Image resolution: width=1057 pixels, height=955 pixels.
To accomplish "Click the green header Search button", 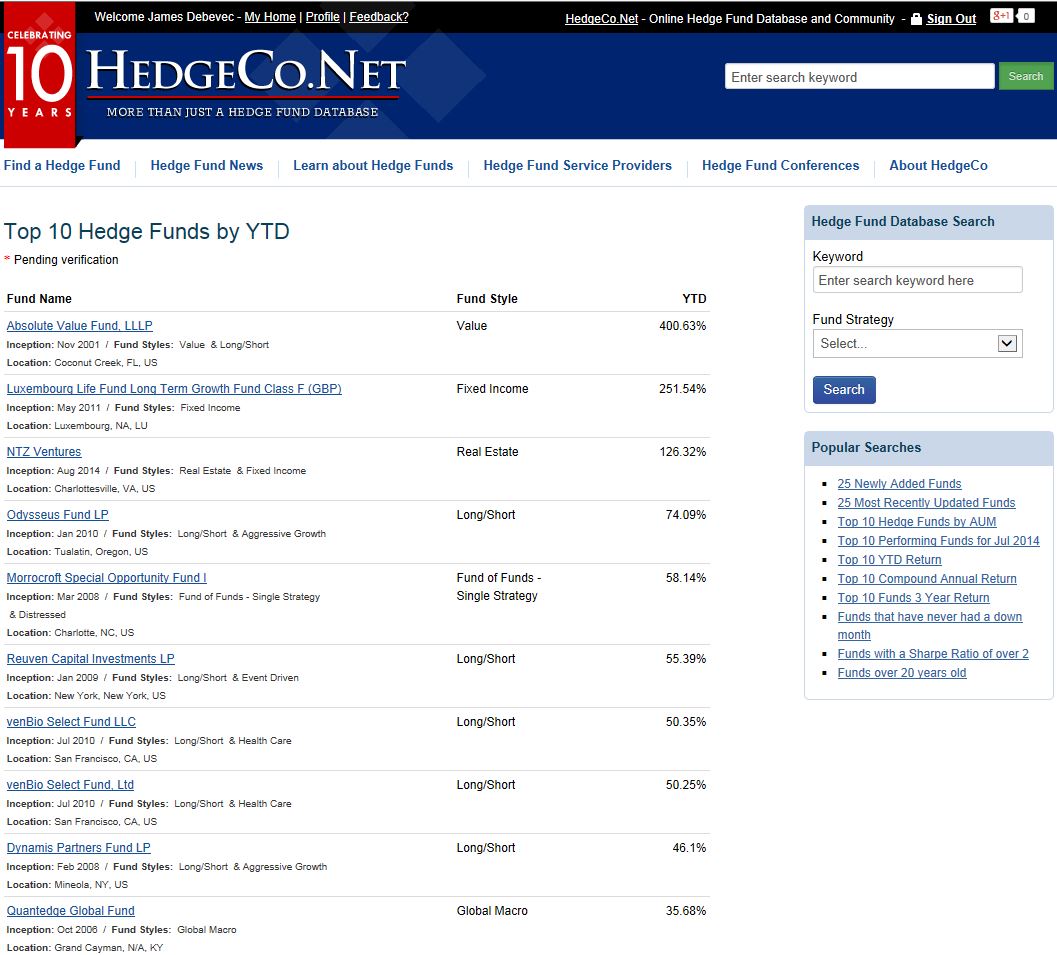I will pos(1025,76).
